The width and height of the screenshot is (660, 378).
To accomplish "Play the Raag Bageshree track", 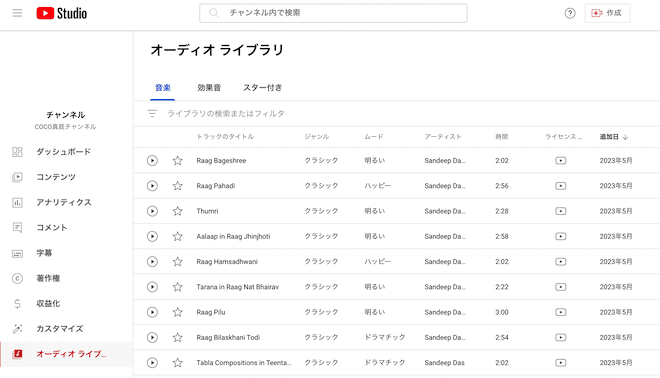I will tap(152, 160).
